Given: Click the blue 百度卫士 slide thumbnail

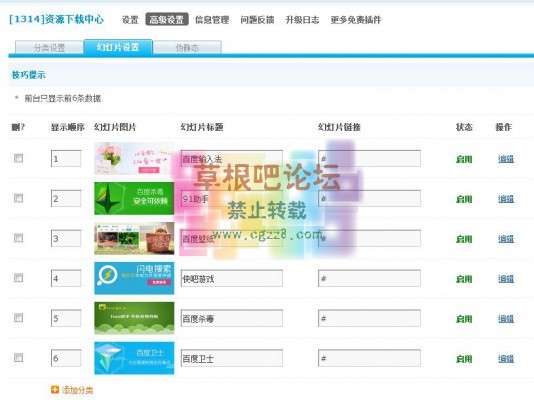Looking at the screenshot, I should (x=134, y=358).
